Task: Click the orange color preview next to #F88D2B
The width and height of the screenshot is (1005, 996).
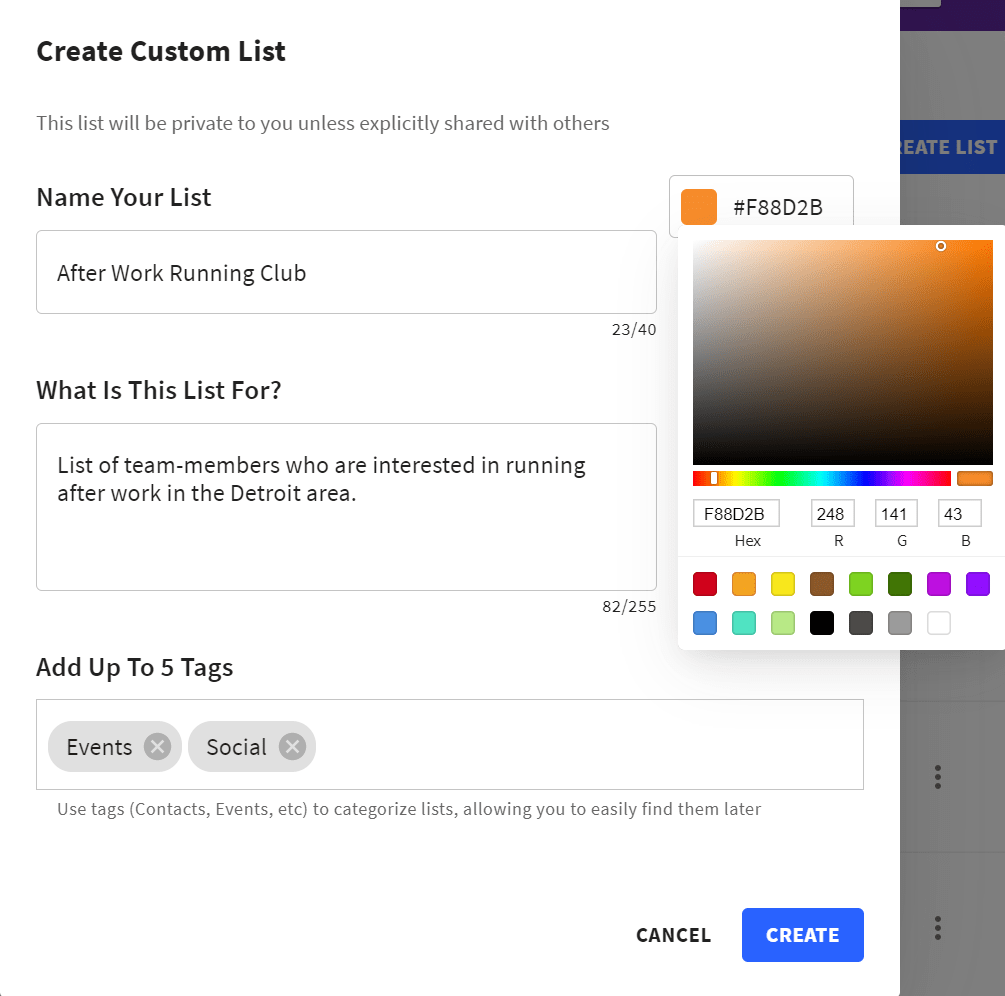Action: (698, 206)
